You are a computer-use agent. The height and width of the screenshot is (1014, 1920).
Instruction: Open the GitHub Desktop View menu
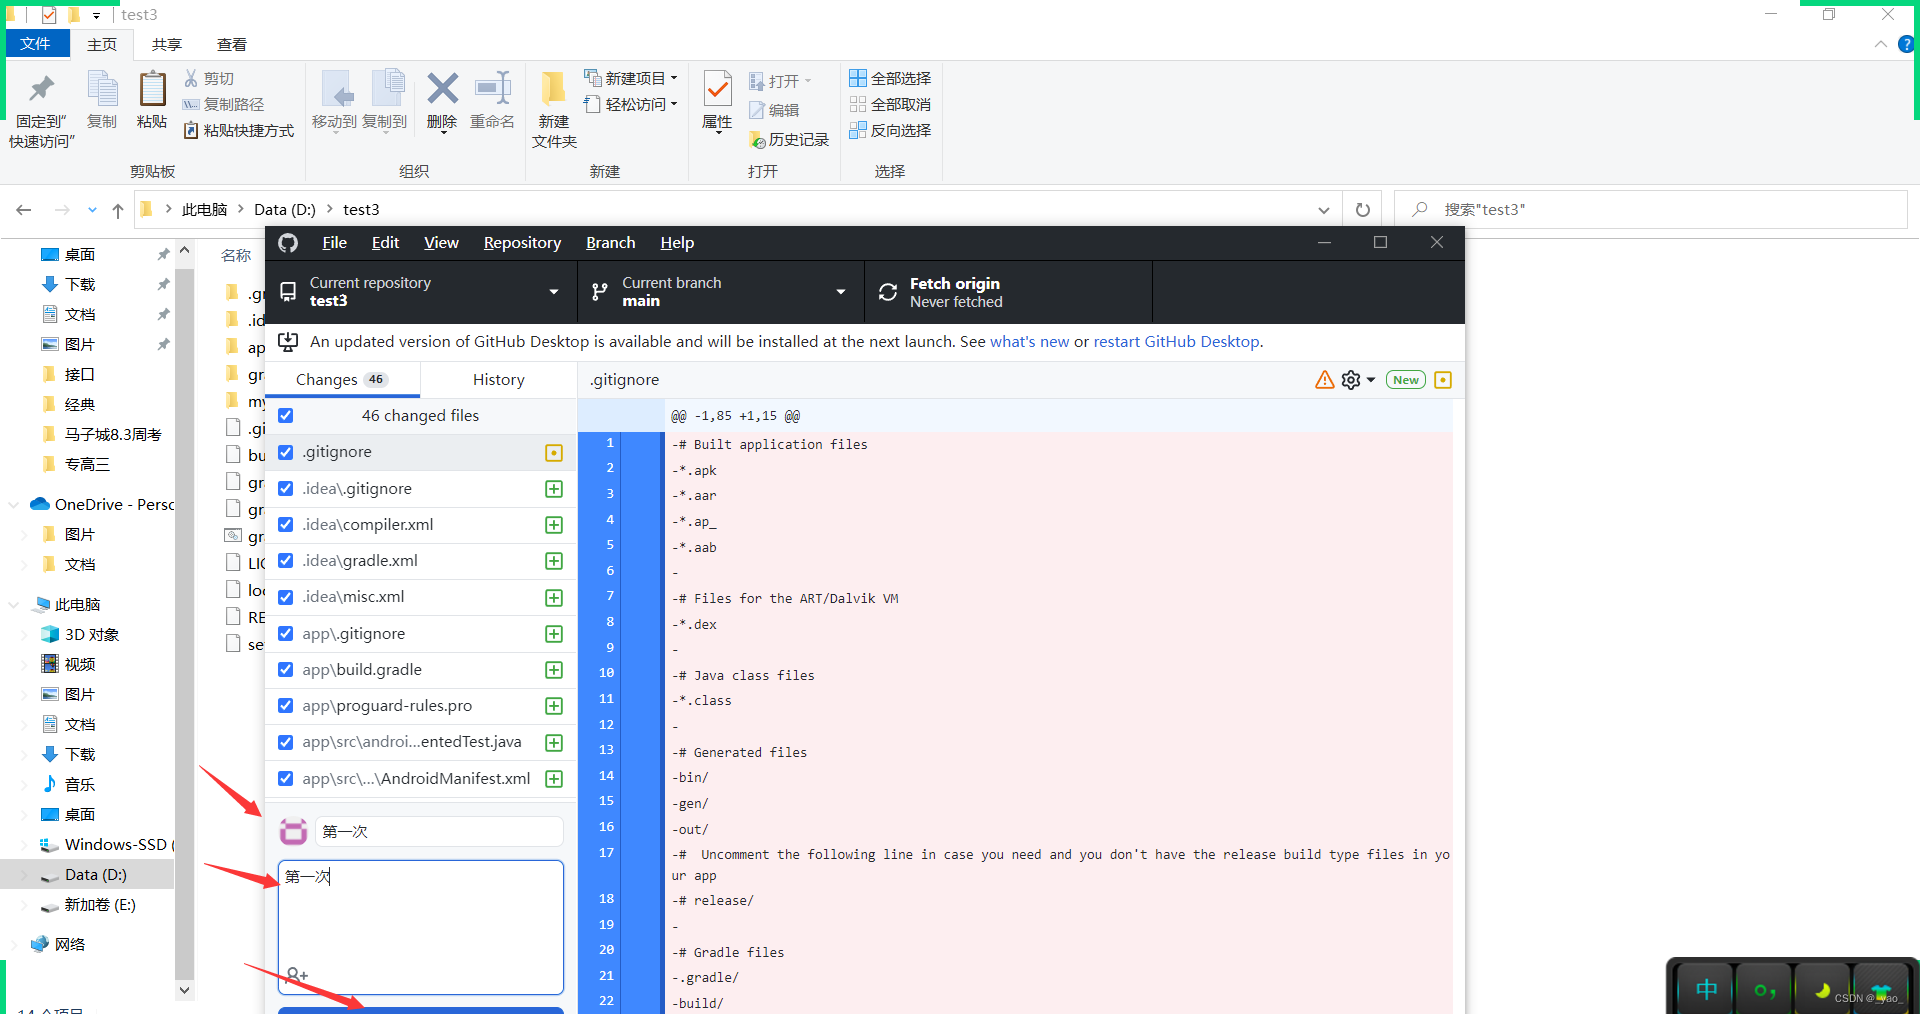[441, 243]
